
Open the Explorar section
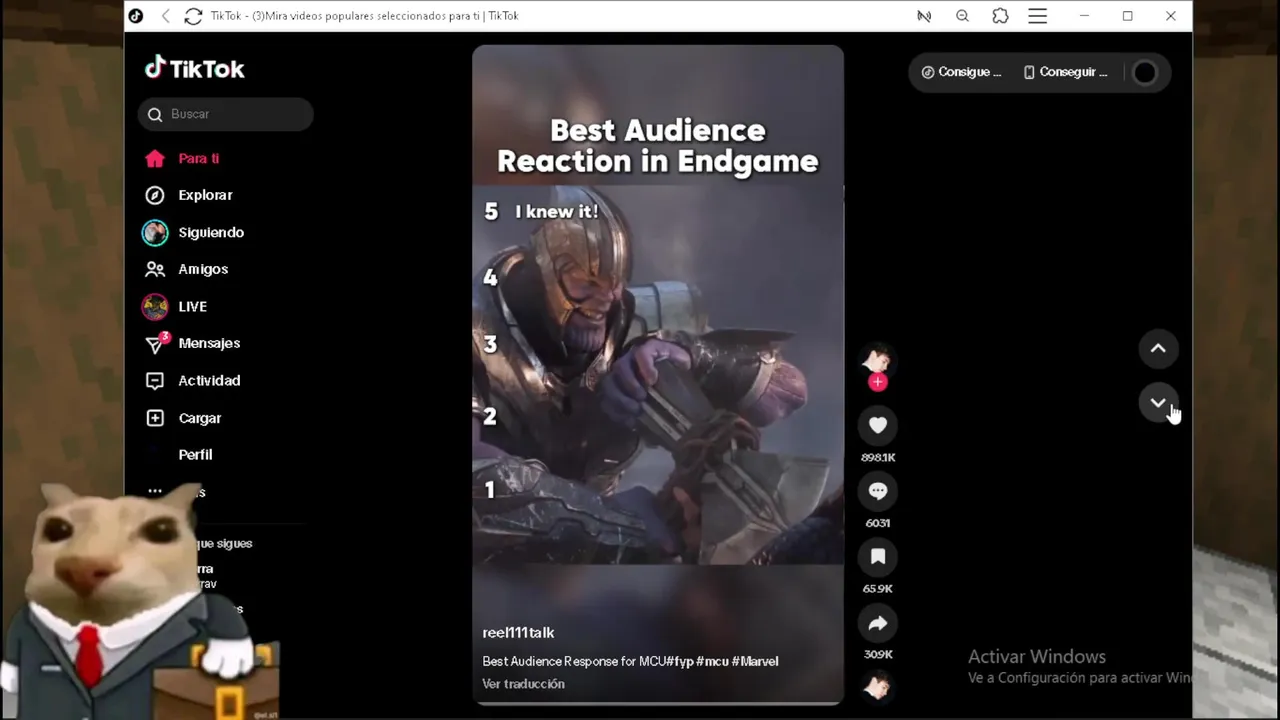pyautogui.click(x=205, y=195)
